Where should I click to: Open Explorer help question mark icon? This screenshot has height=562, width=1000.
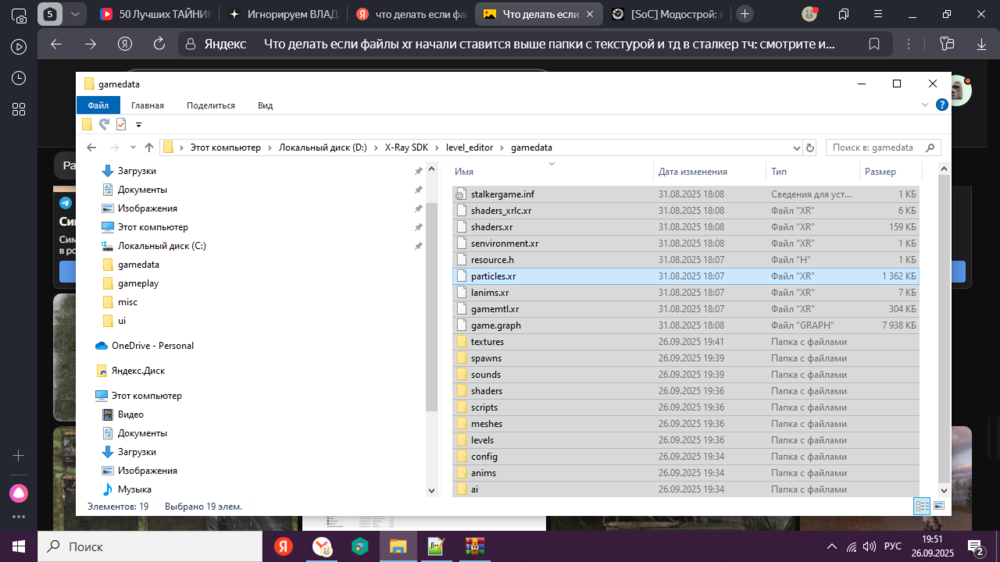coord(943,105)
